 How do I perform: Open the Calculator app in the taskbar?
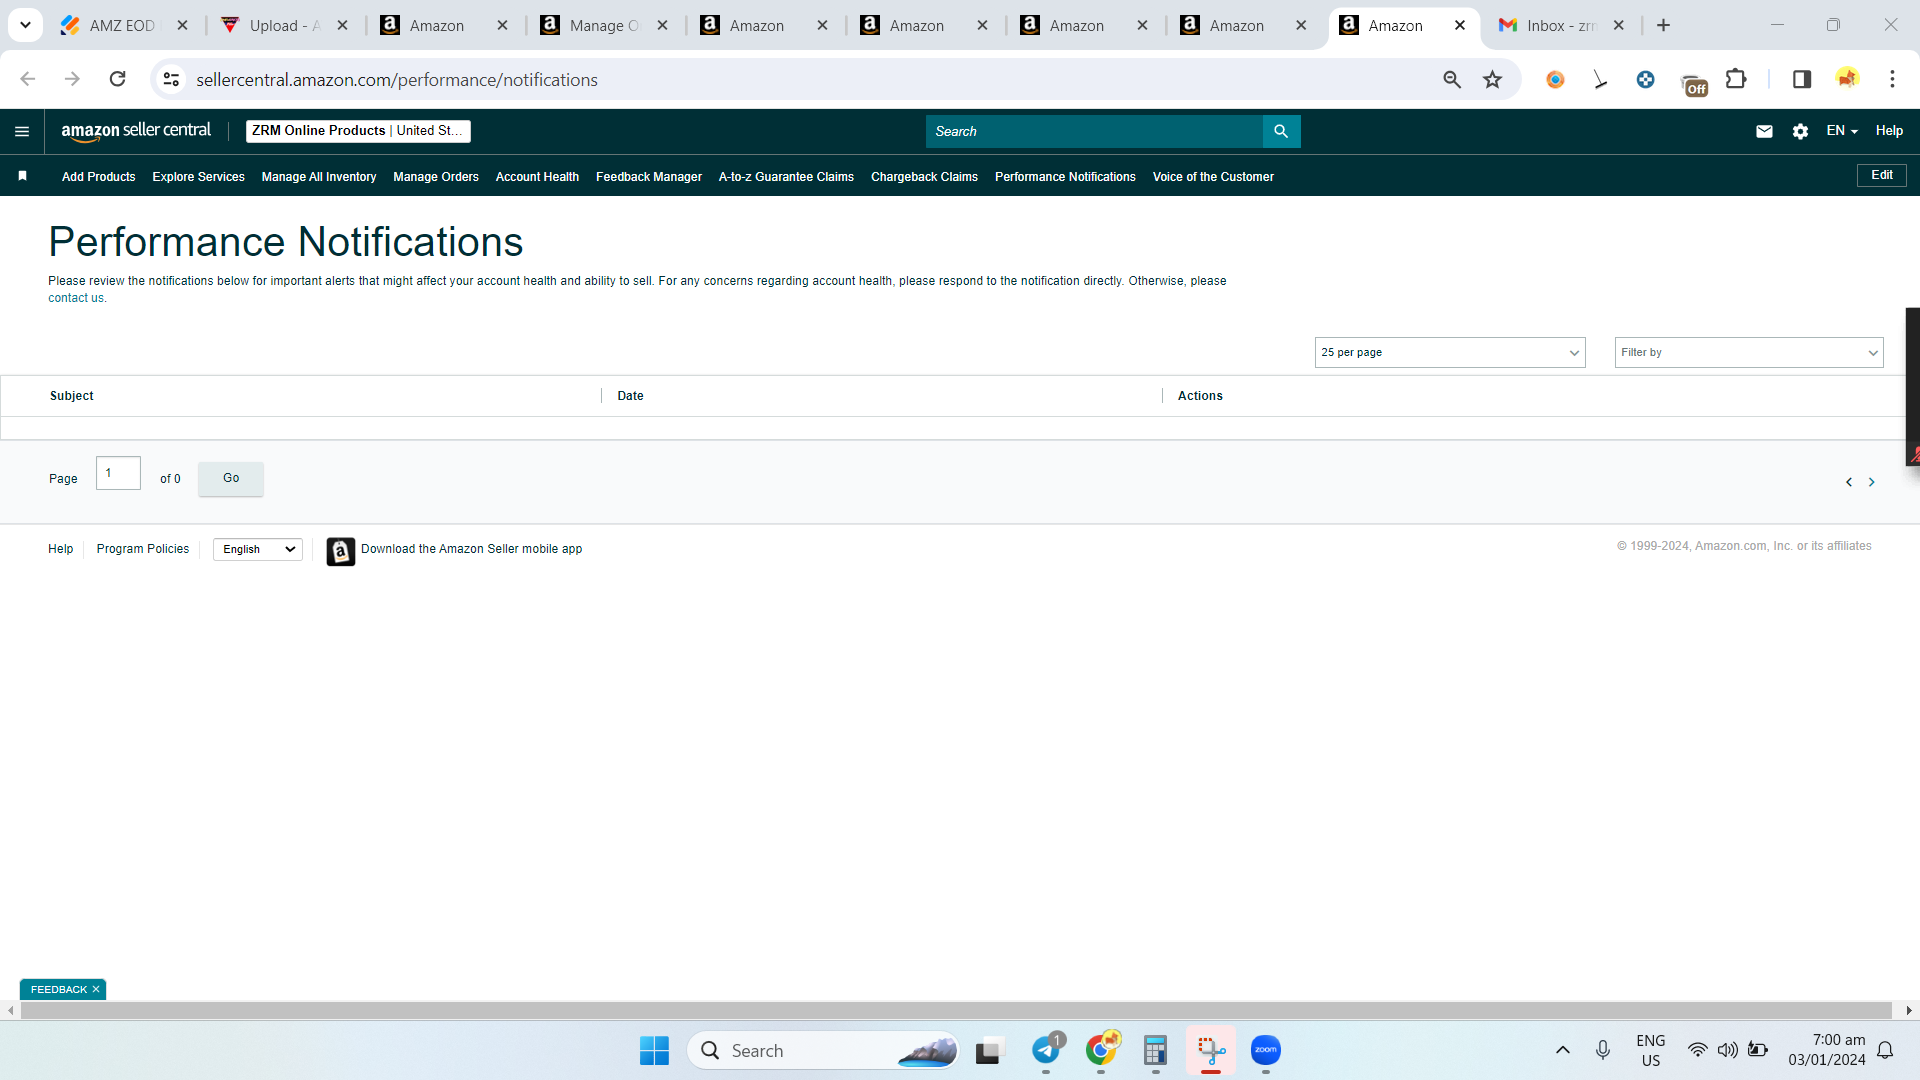tap(1155, 1050)
